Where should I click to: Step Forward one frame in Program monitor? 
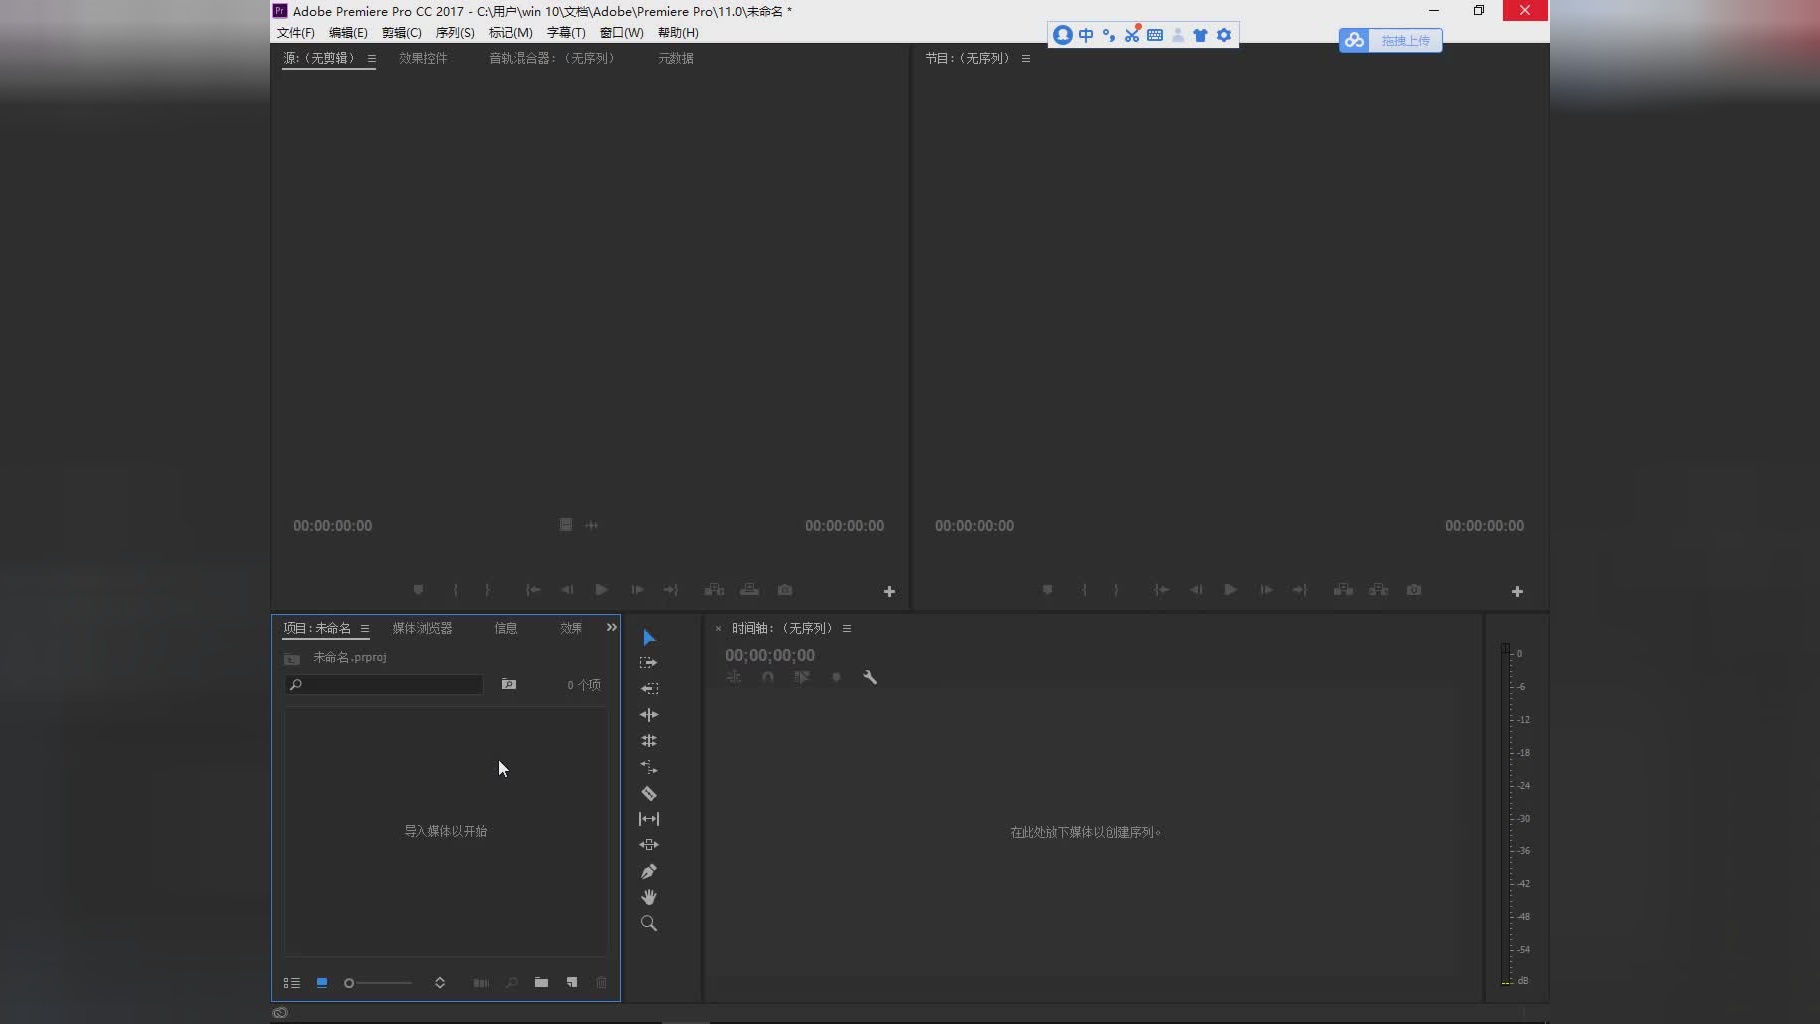coord(1266,590)
